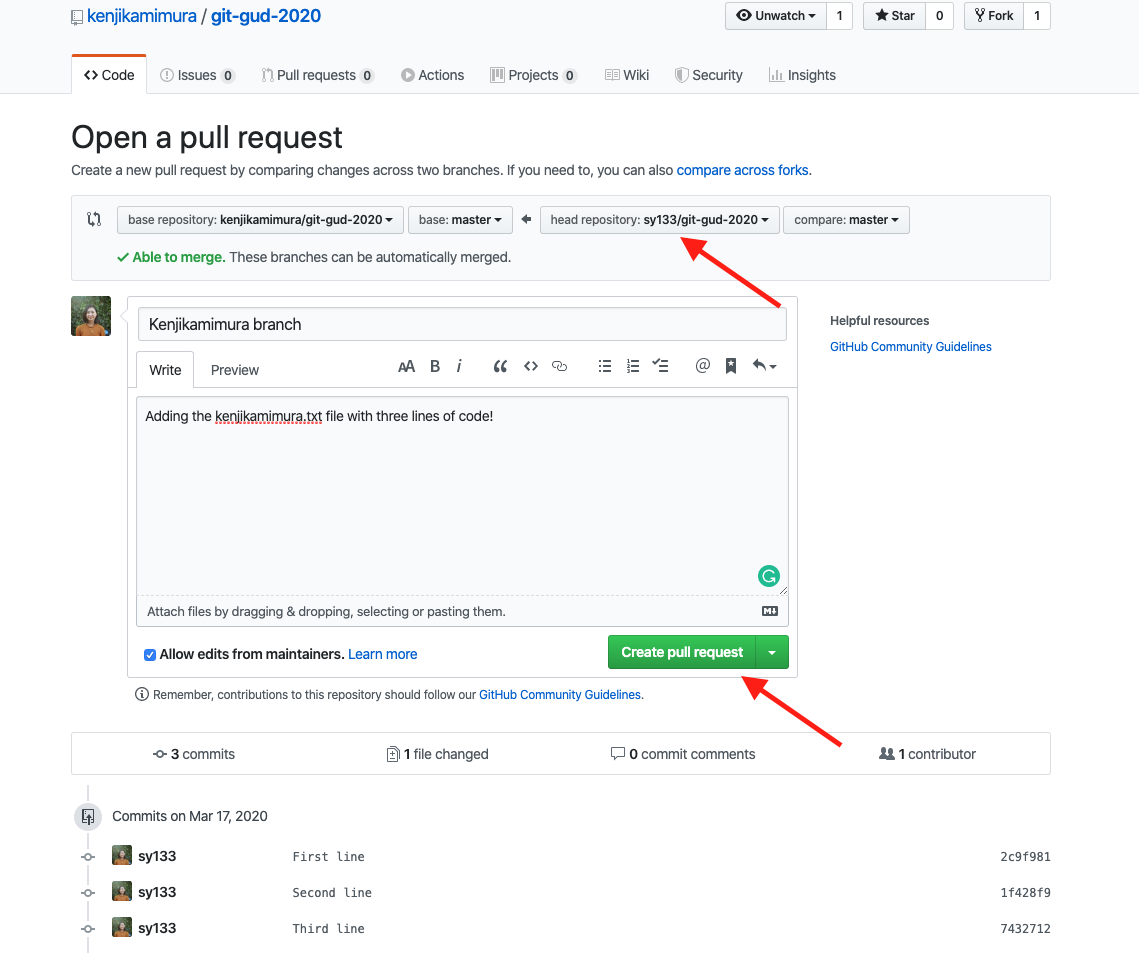The width and height of the screenshot is (1139, 953).
Task: Click the info icon beside Remember notice
Action: coord(142,694)
